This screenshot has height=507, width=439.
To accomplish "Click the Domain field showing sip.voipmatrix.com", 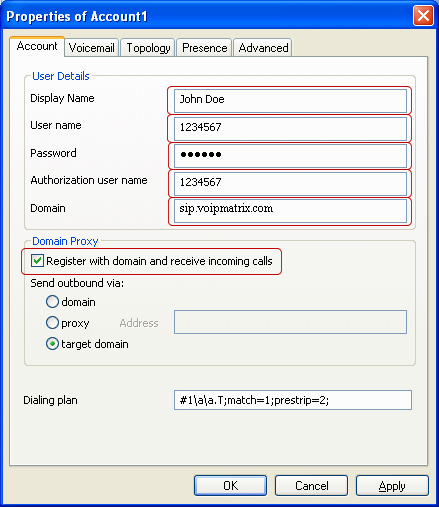I will tap(290, 211).
